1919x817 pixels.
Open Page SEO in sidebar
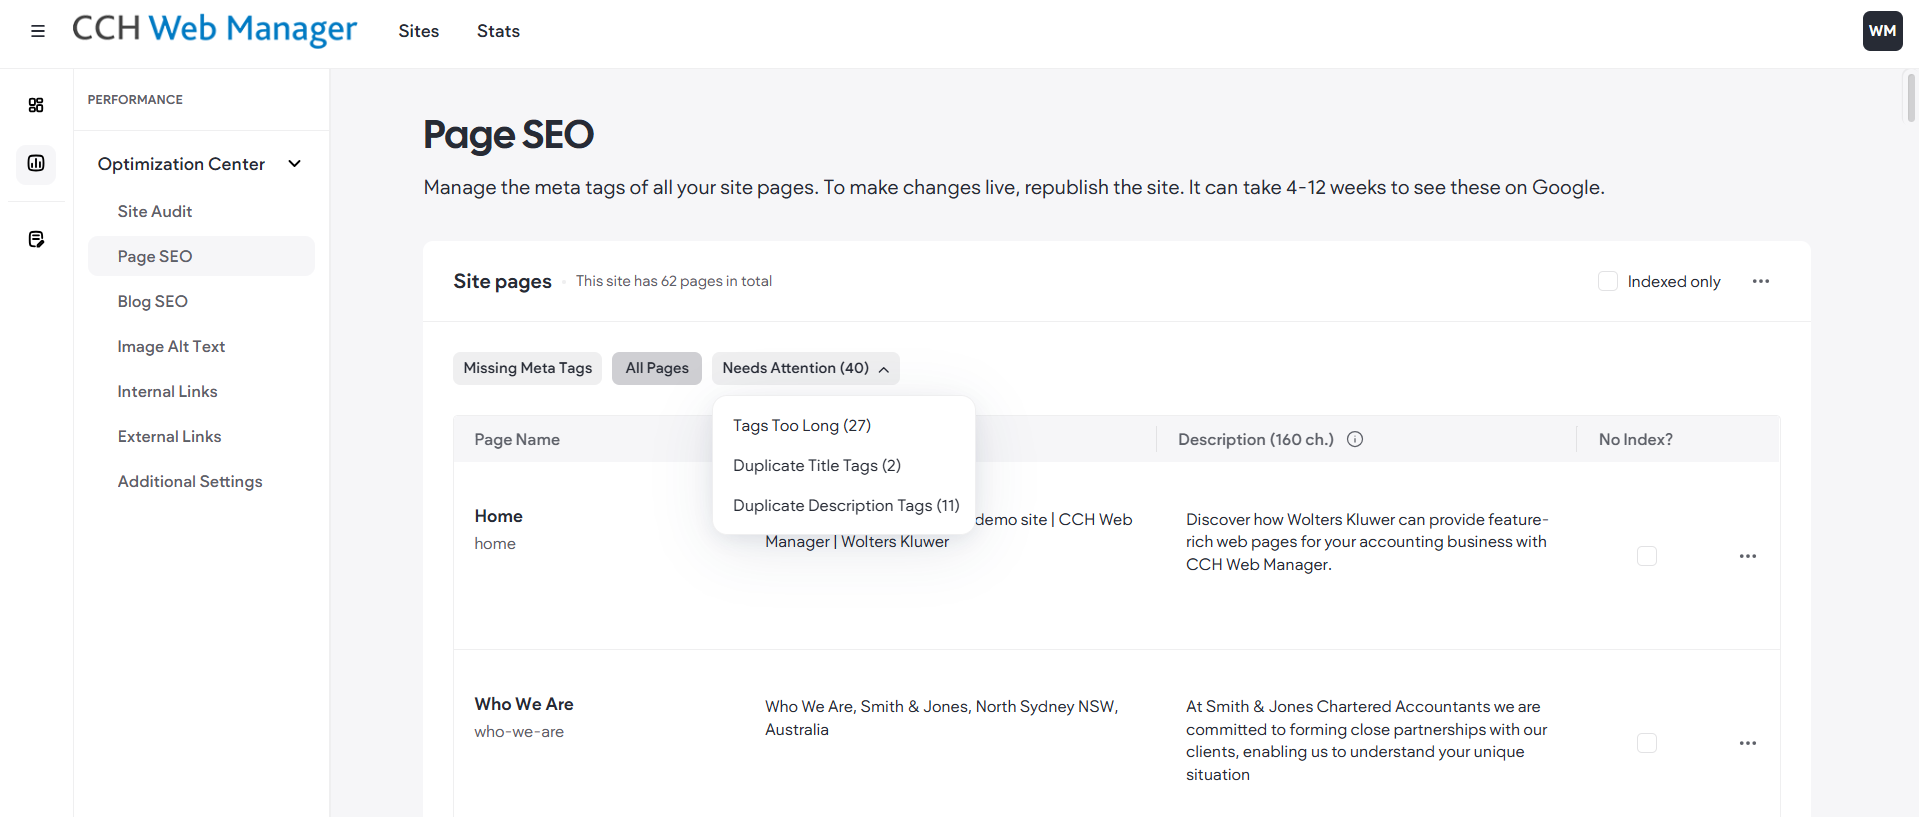[x=201, y=256]
